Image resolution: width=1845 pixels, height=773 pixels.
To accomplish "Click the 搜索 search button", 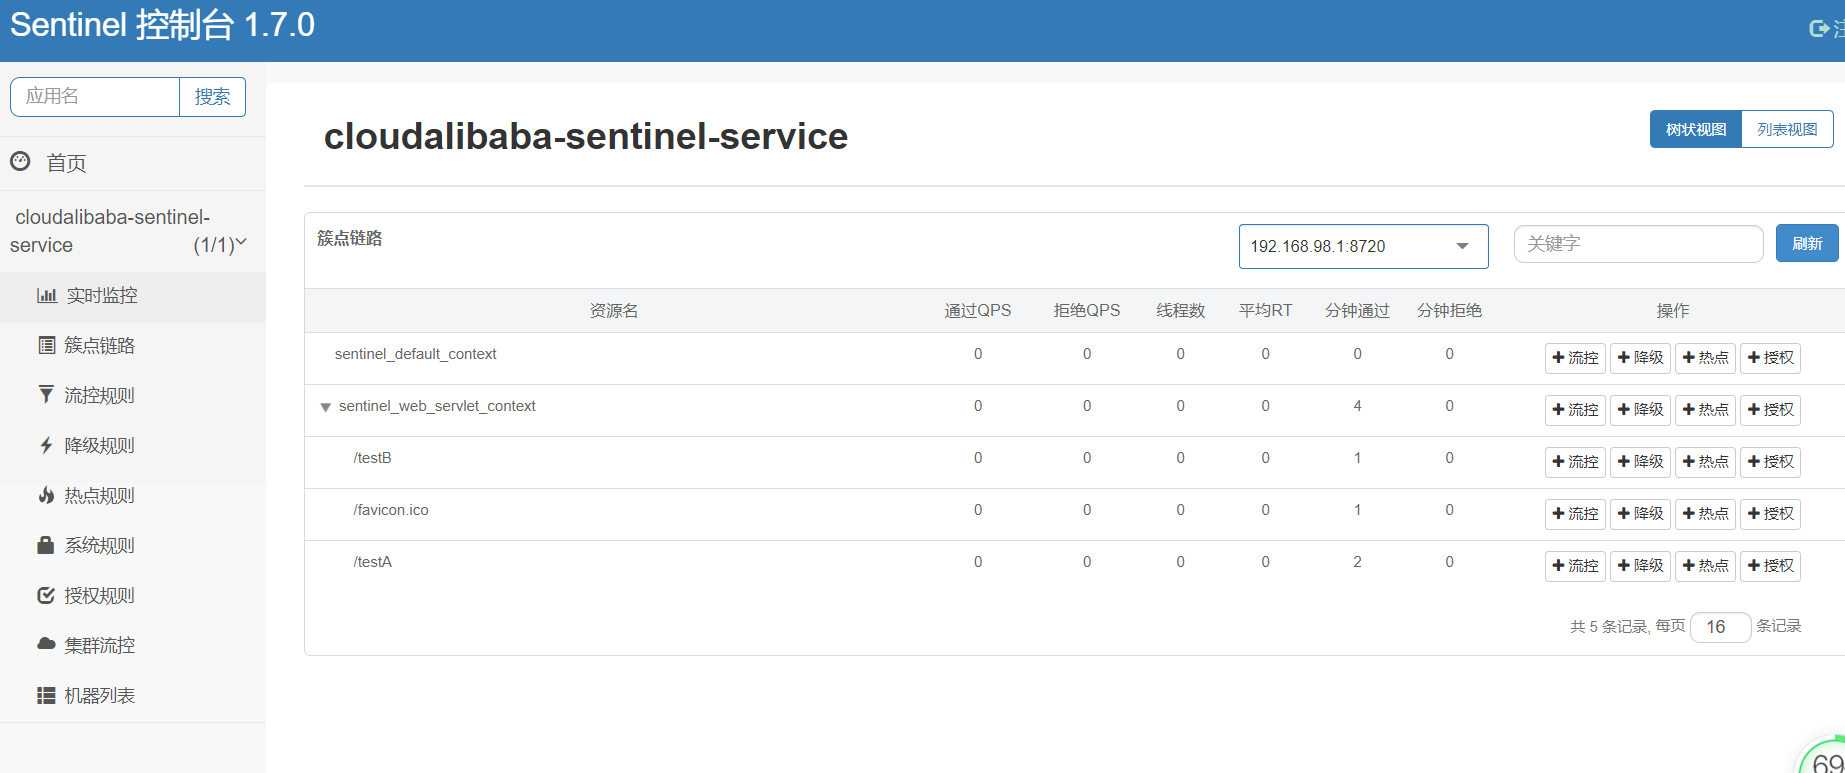I will [212, 97].
